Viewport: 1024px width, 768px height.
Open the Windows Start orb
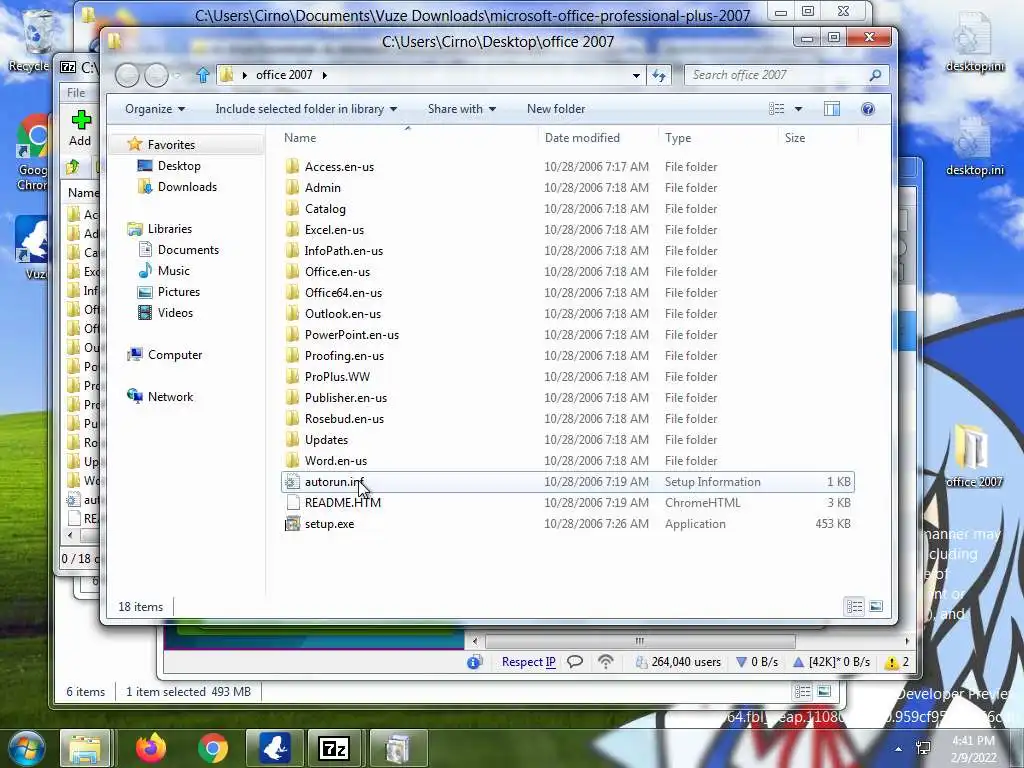point(26,748)
